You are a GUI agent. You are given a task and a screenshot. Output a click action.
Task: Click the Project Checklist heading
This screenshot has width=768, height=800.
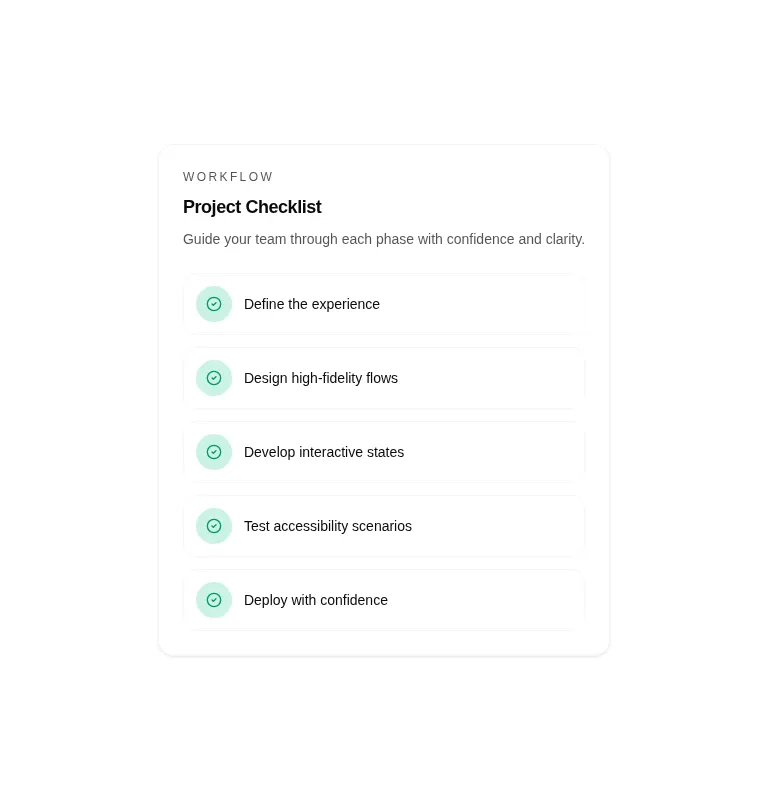tap(252, 207)
